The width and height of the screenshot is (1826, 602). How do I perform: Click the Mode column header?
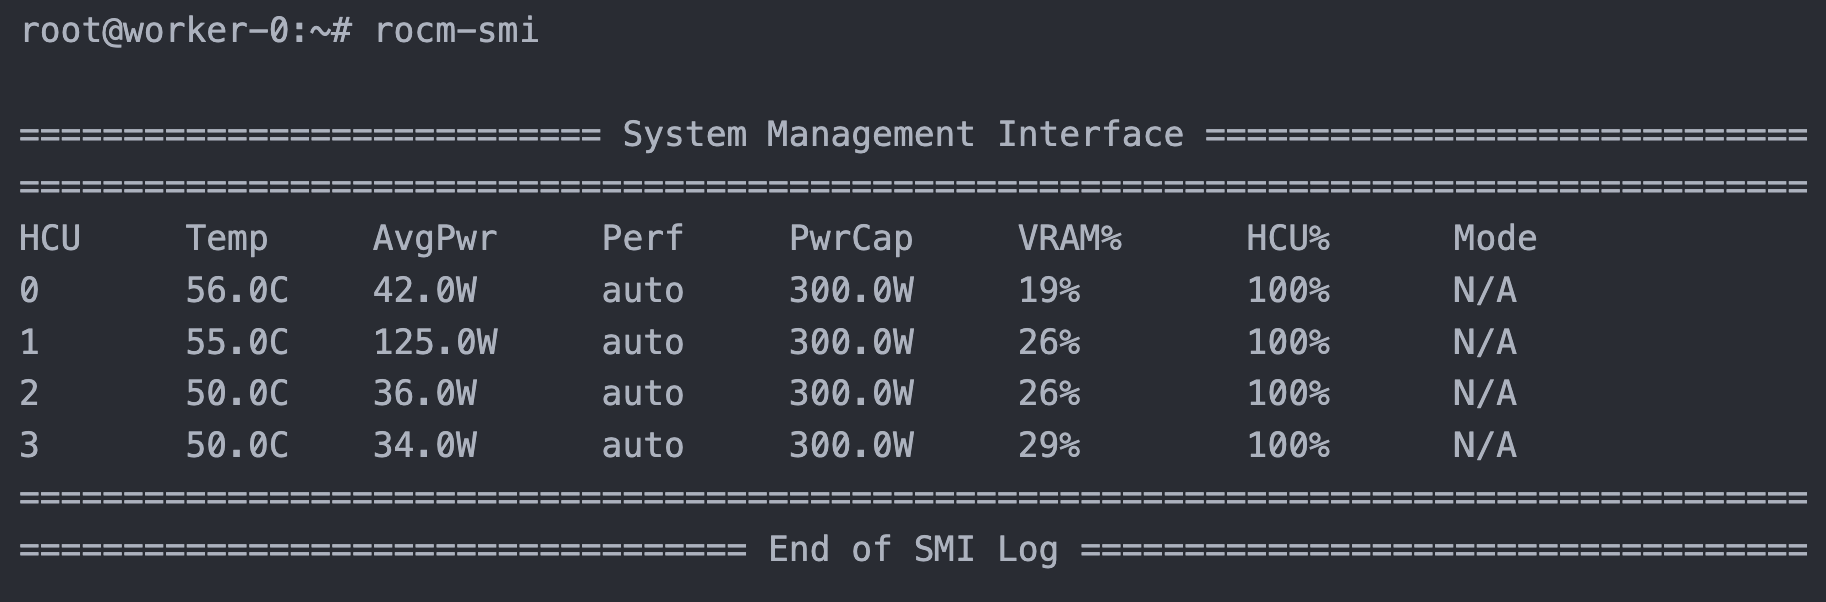[1494, 238]
